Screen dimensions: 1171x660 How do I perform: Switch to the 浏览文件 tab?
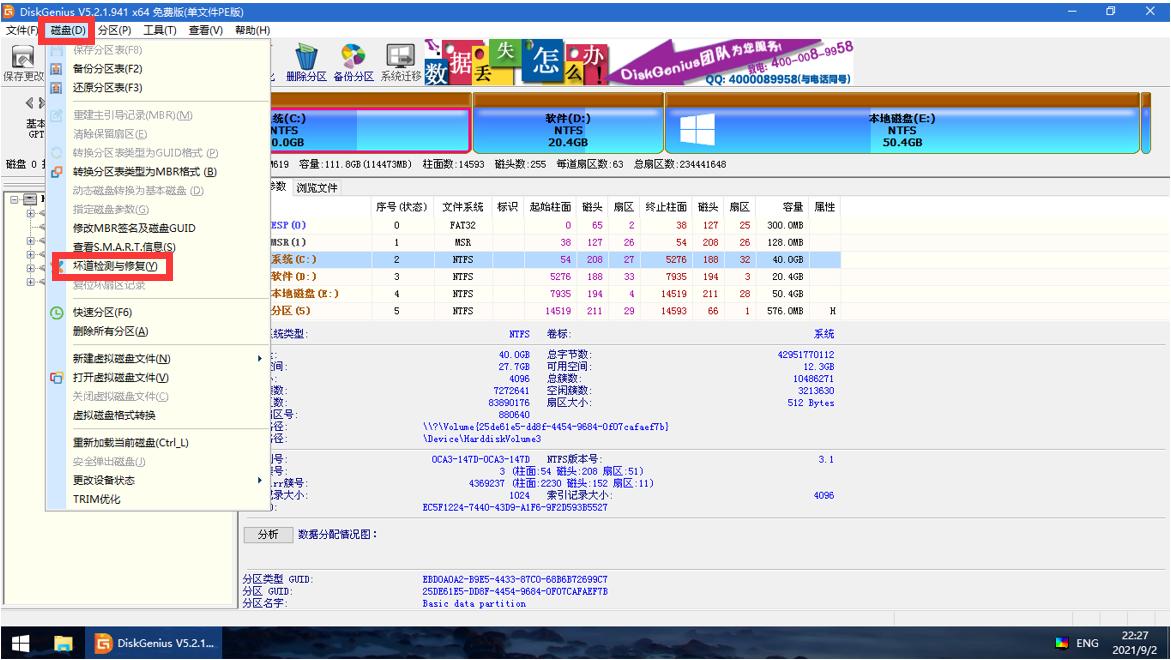(316, 187)
